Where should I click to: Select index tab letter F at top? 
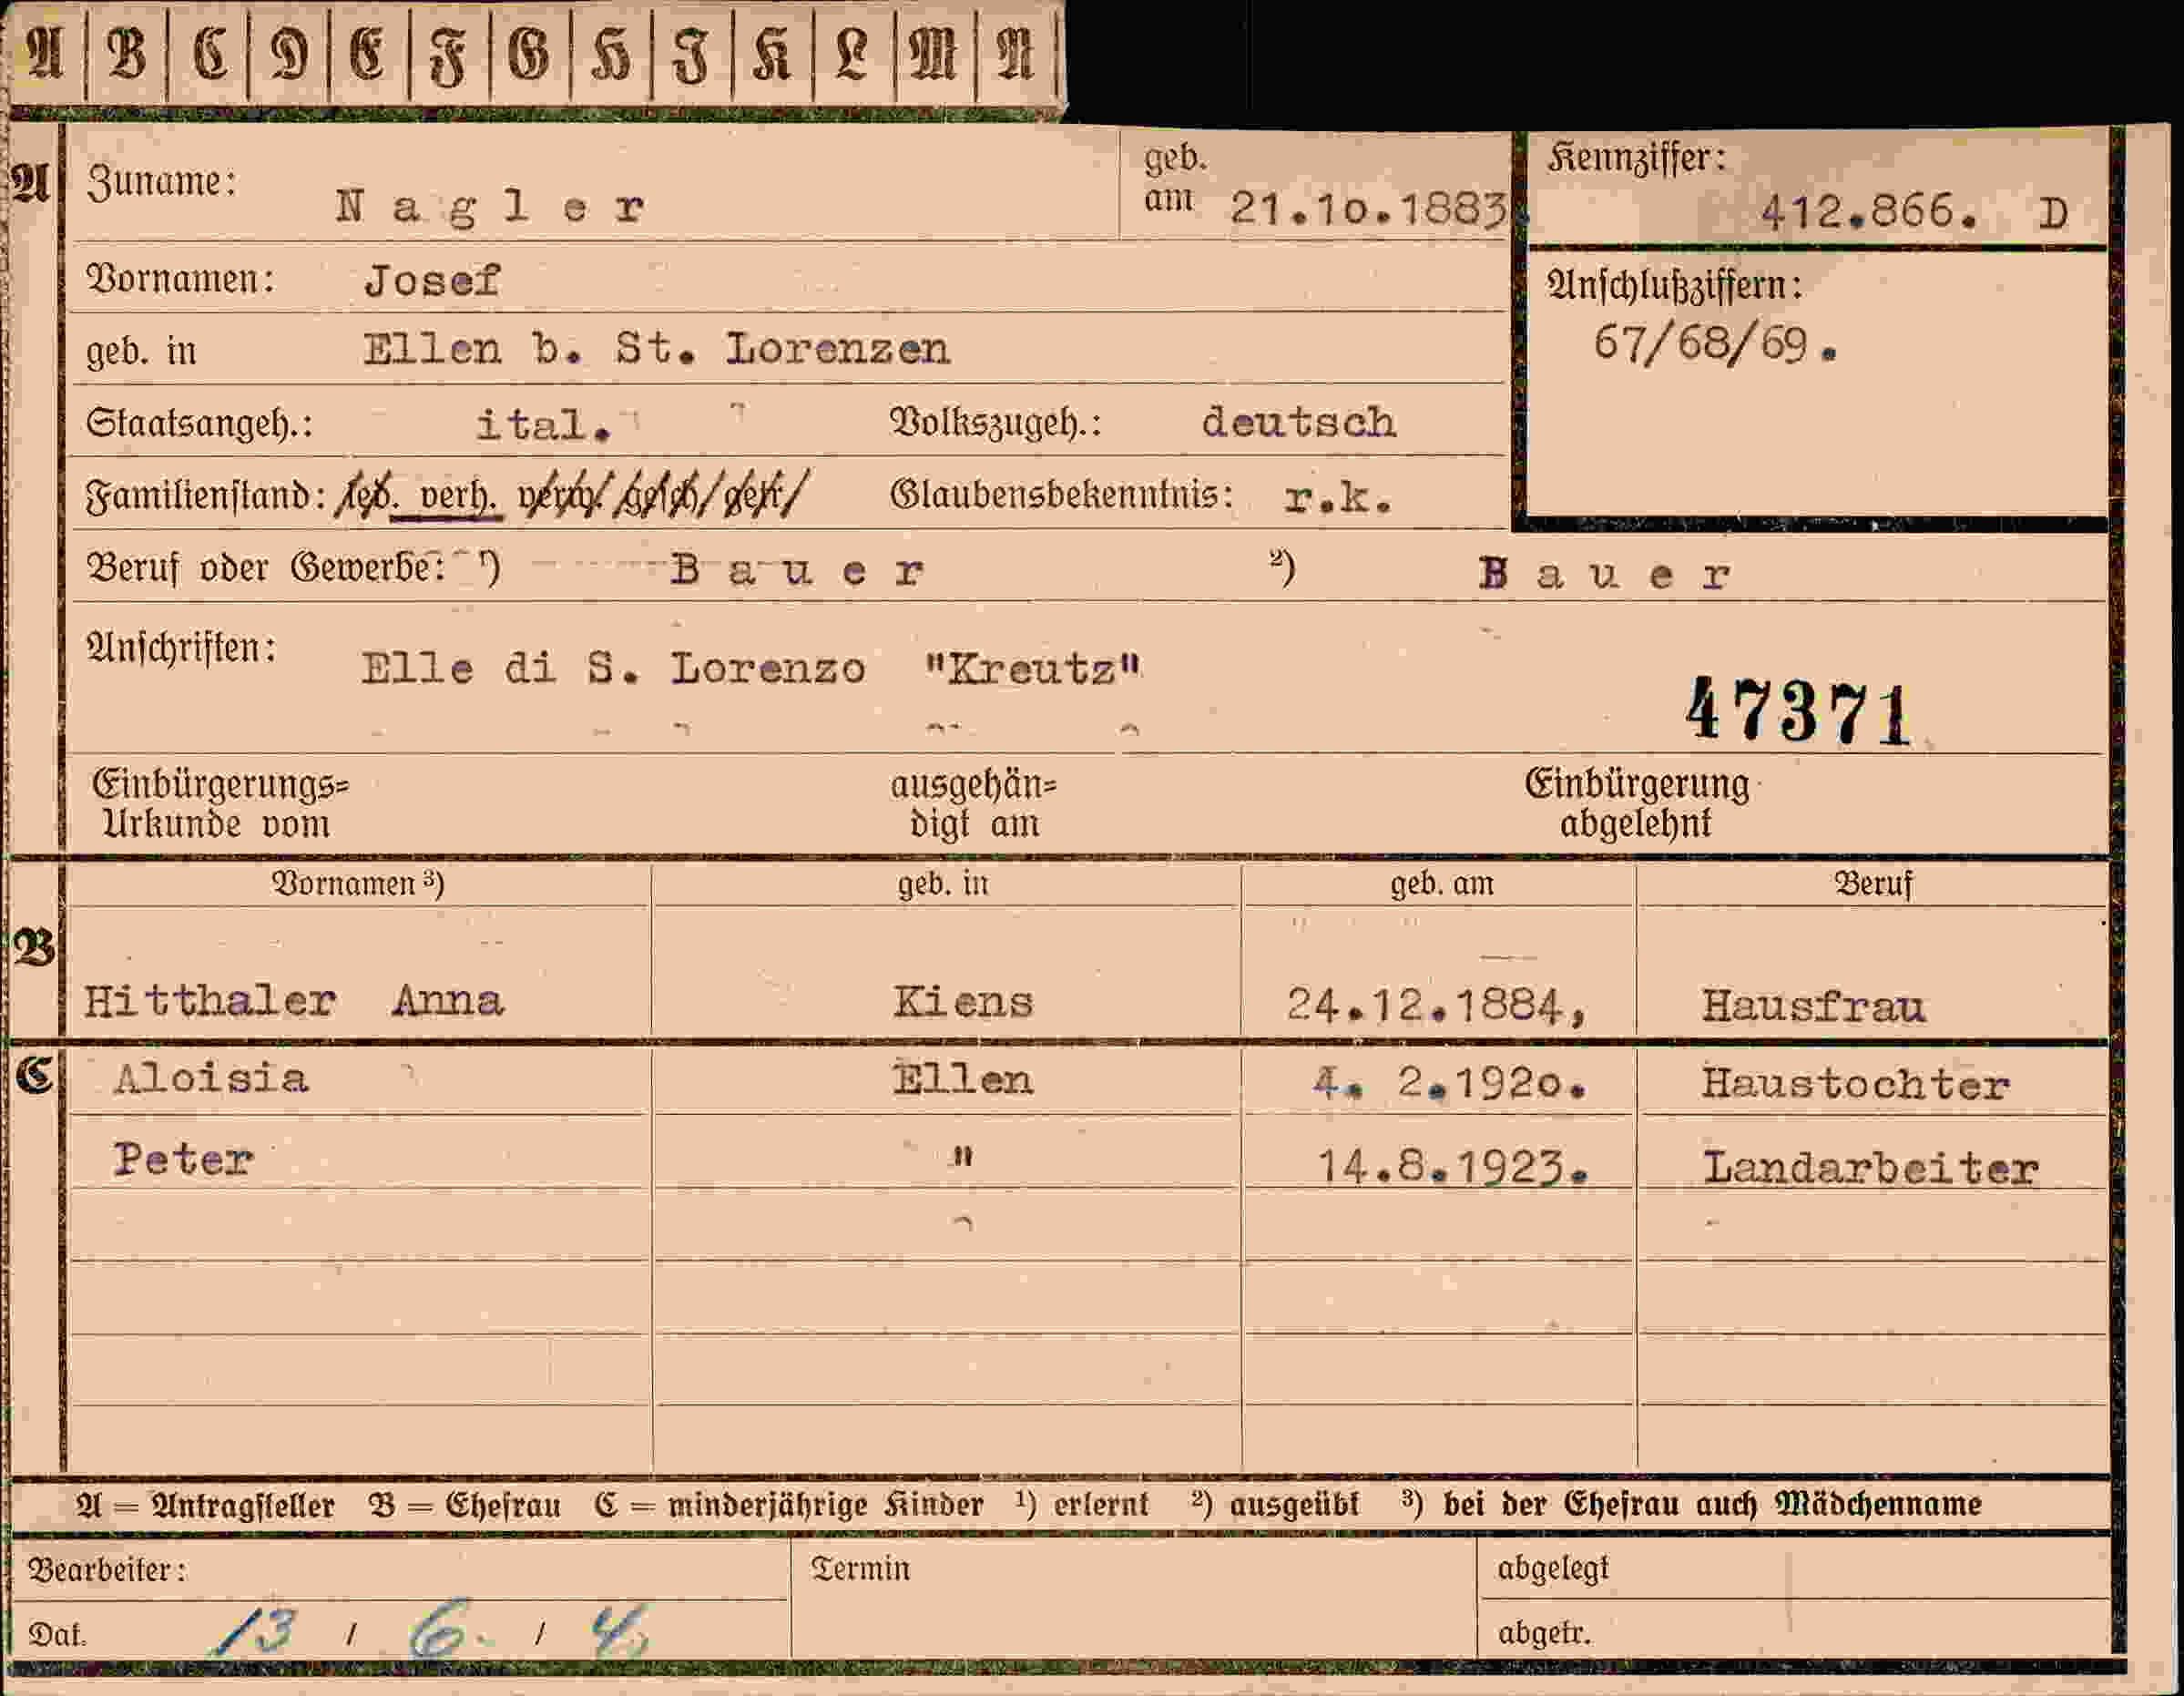tap(449, 55)
